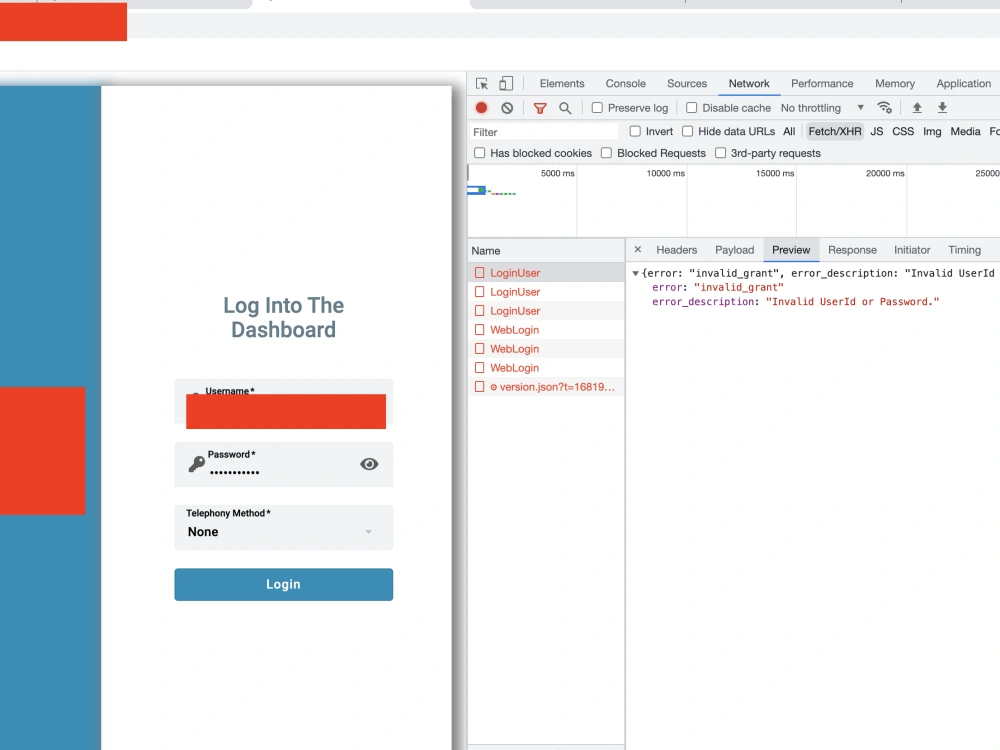Check Blocked Requests checkbox
The height and width of the screenshot is (750, 1000).
click(607, 153)
